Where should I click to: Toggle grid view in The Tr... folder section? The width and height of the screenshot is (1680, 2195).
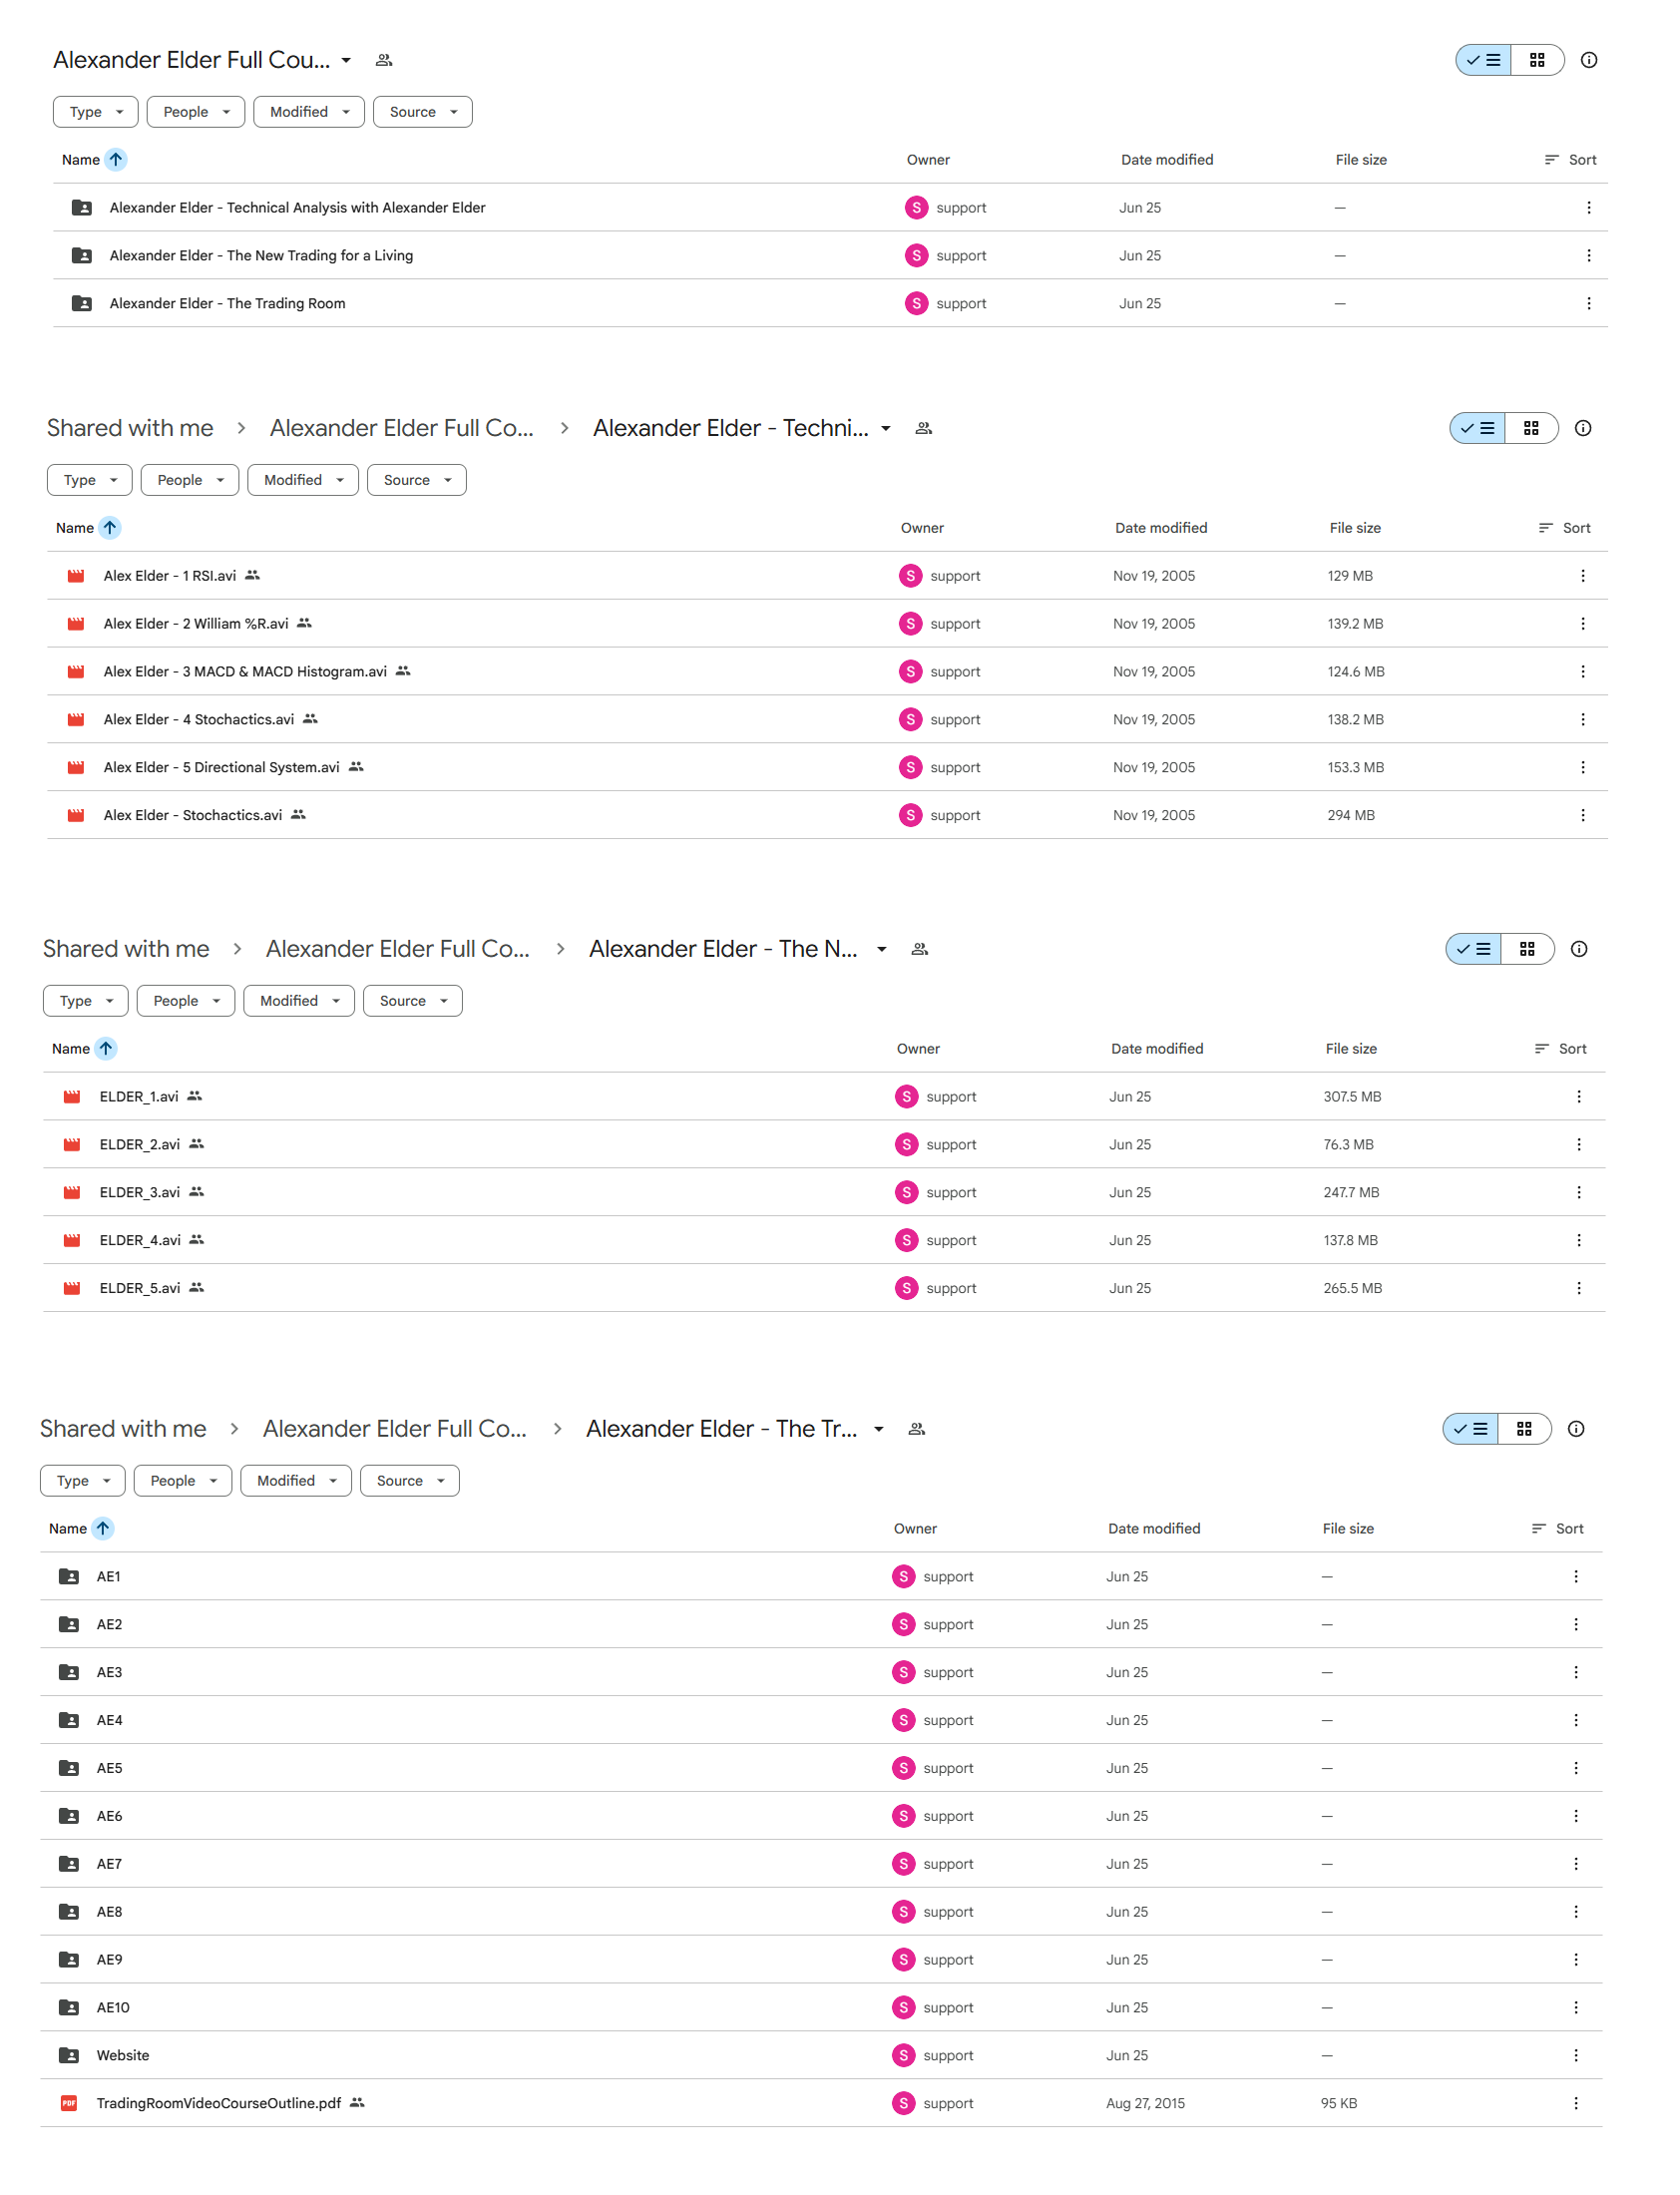click(1523, 1429)
